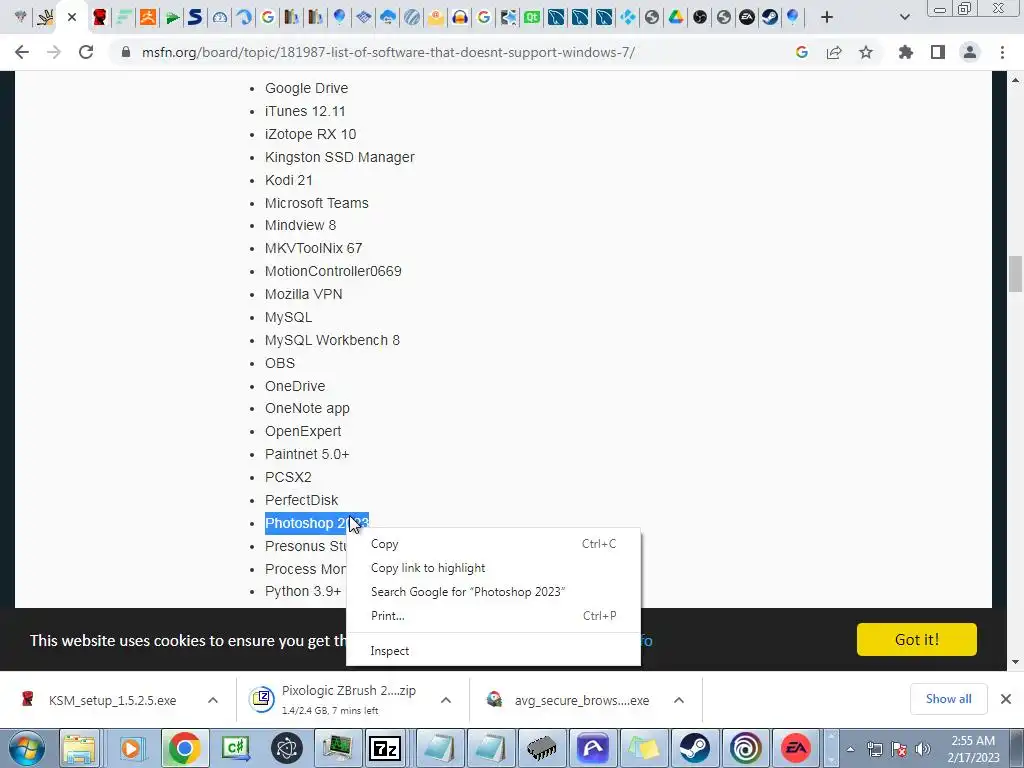Screen dimensions: 1024x768
Task: Click the Google icon in address bar
Action: pos(802,52)
